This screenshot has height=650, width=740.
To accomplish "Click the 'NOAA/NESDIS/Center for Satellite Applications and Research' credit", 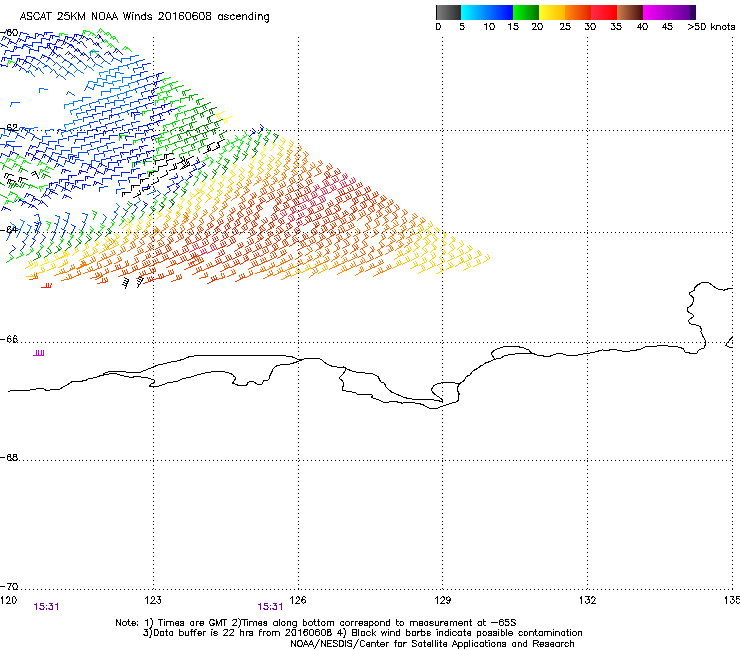I will (x=432, y=644).
